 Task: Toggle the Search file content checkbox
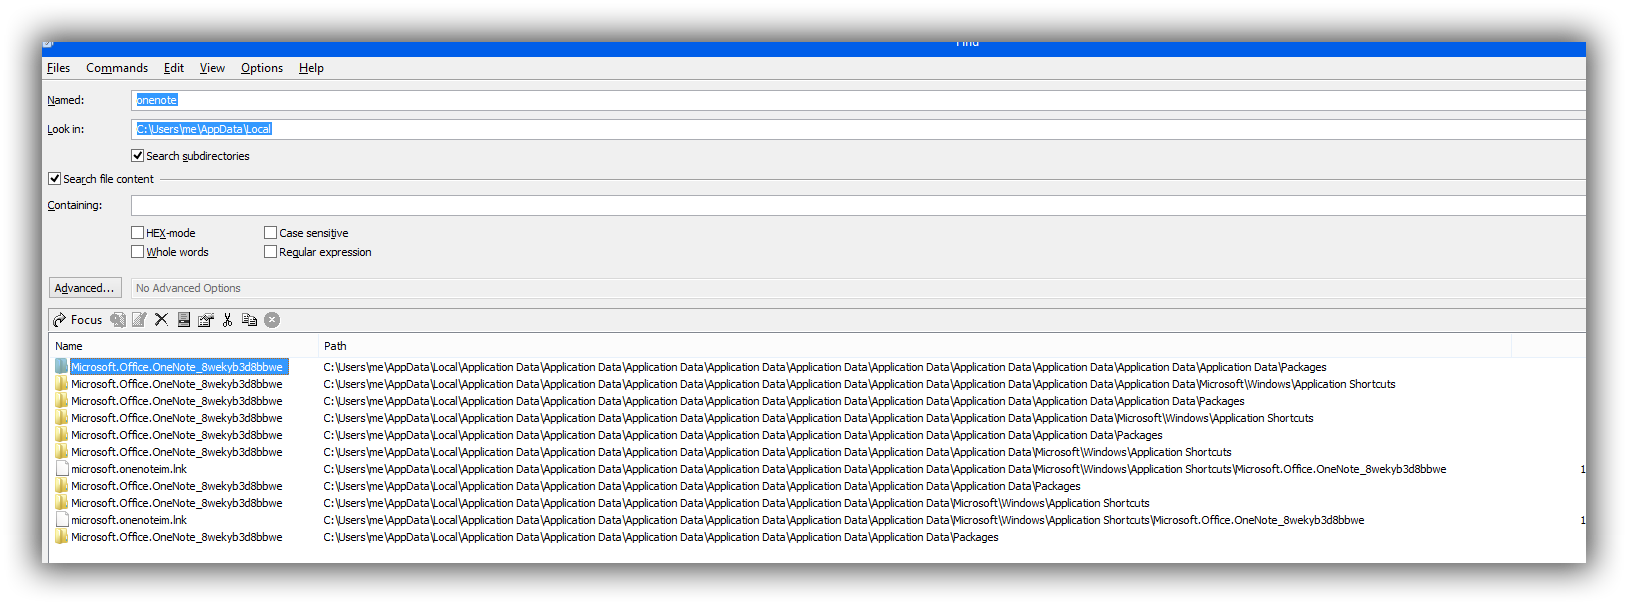[54, 179]
